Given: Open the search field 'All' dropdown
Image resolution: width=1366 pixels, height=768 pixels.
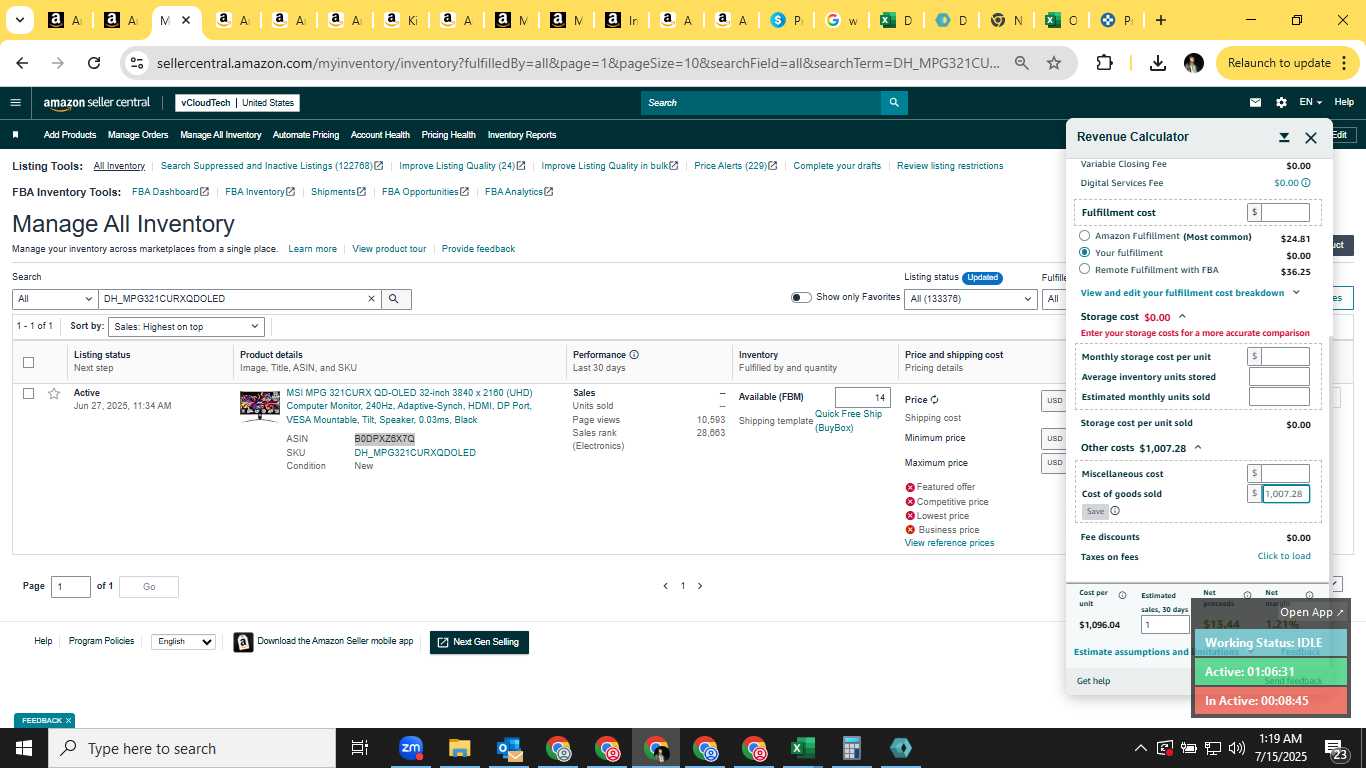Looking at the screenshot, I should [54, 299].
